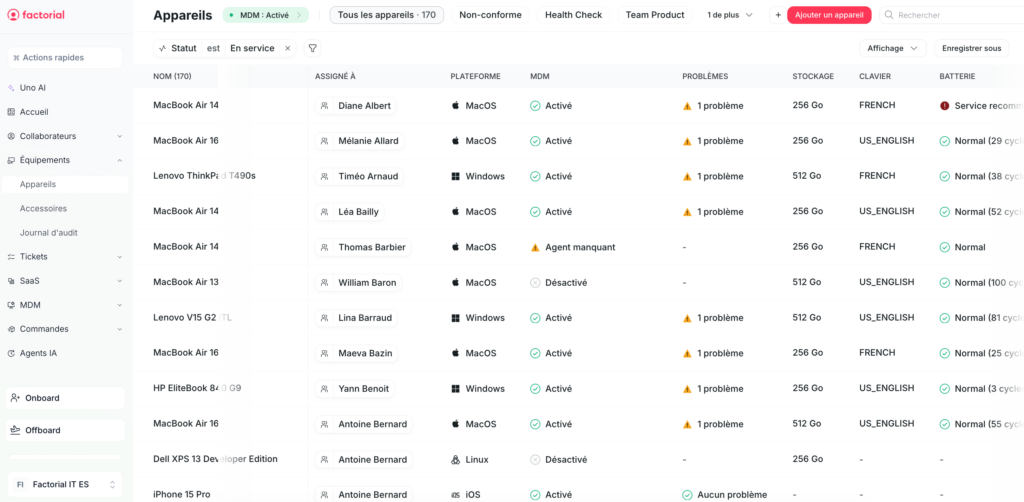Click the Offboard button
1024x502 pixels.
pos(65,430)
